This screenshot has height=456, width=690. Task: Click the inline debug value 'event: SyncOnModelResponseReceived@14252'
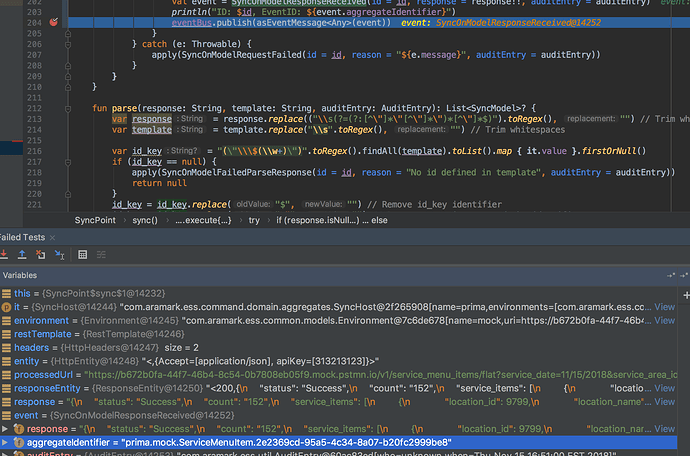pos(501,22)
